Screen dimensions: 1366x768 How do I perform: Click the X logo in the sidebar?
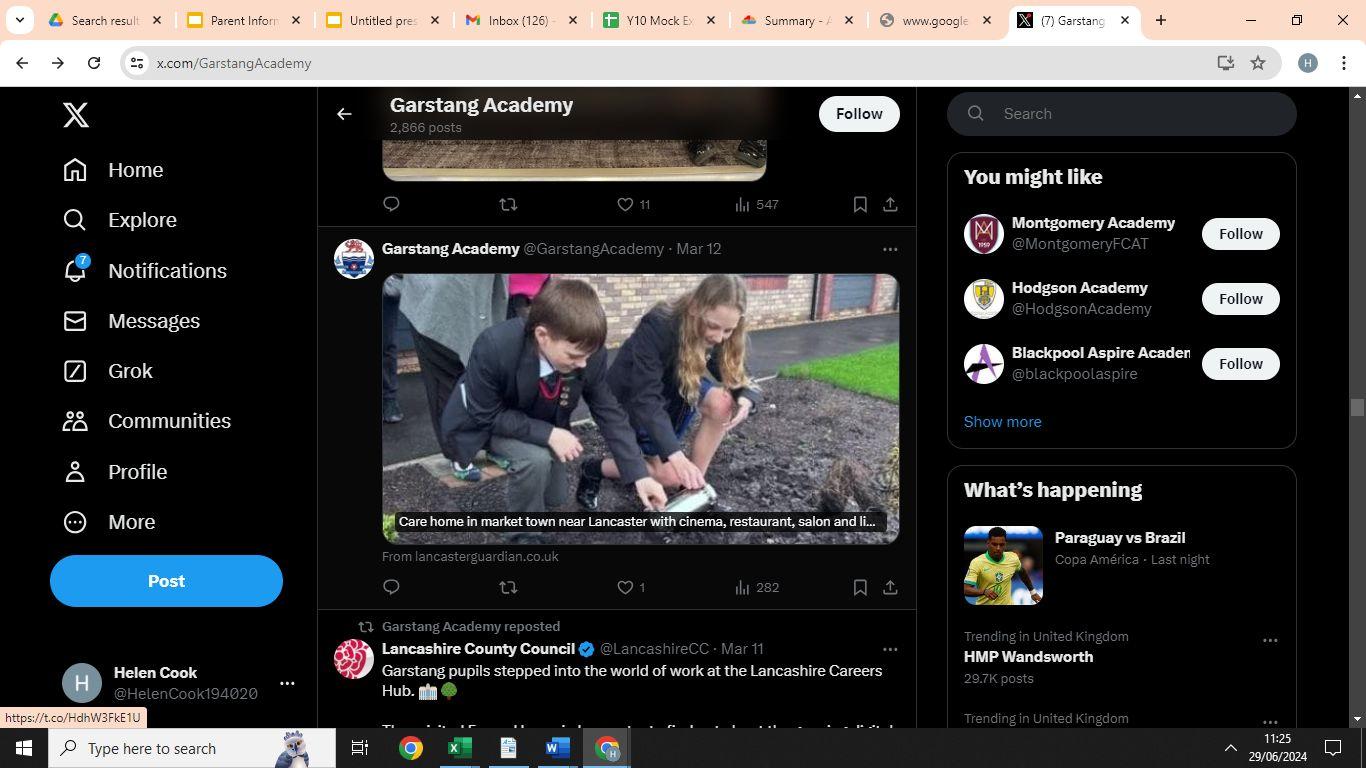[x=76, y=115]
